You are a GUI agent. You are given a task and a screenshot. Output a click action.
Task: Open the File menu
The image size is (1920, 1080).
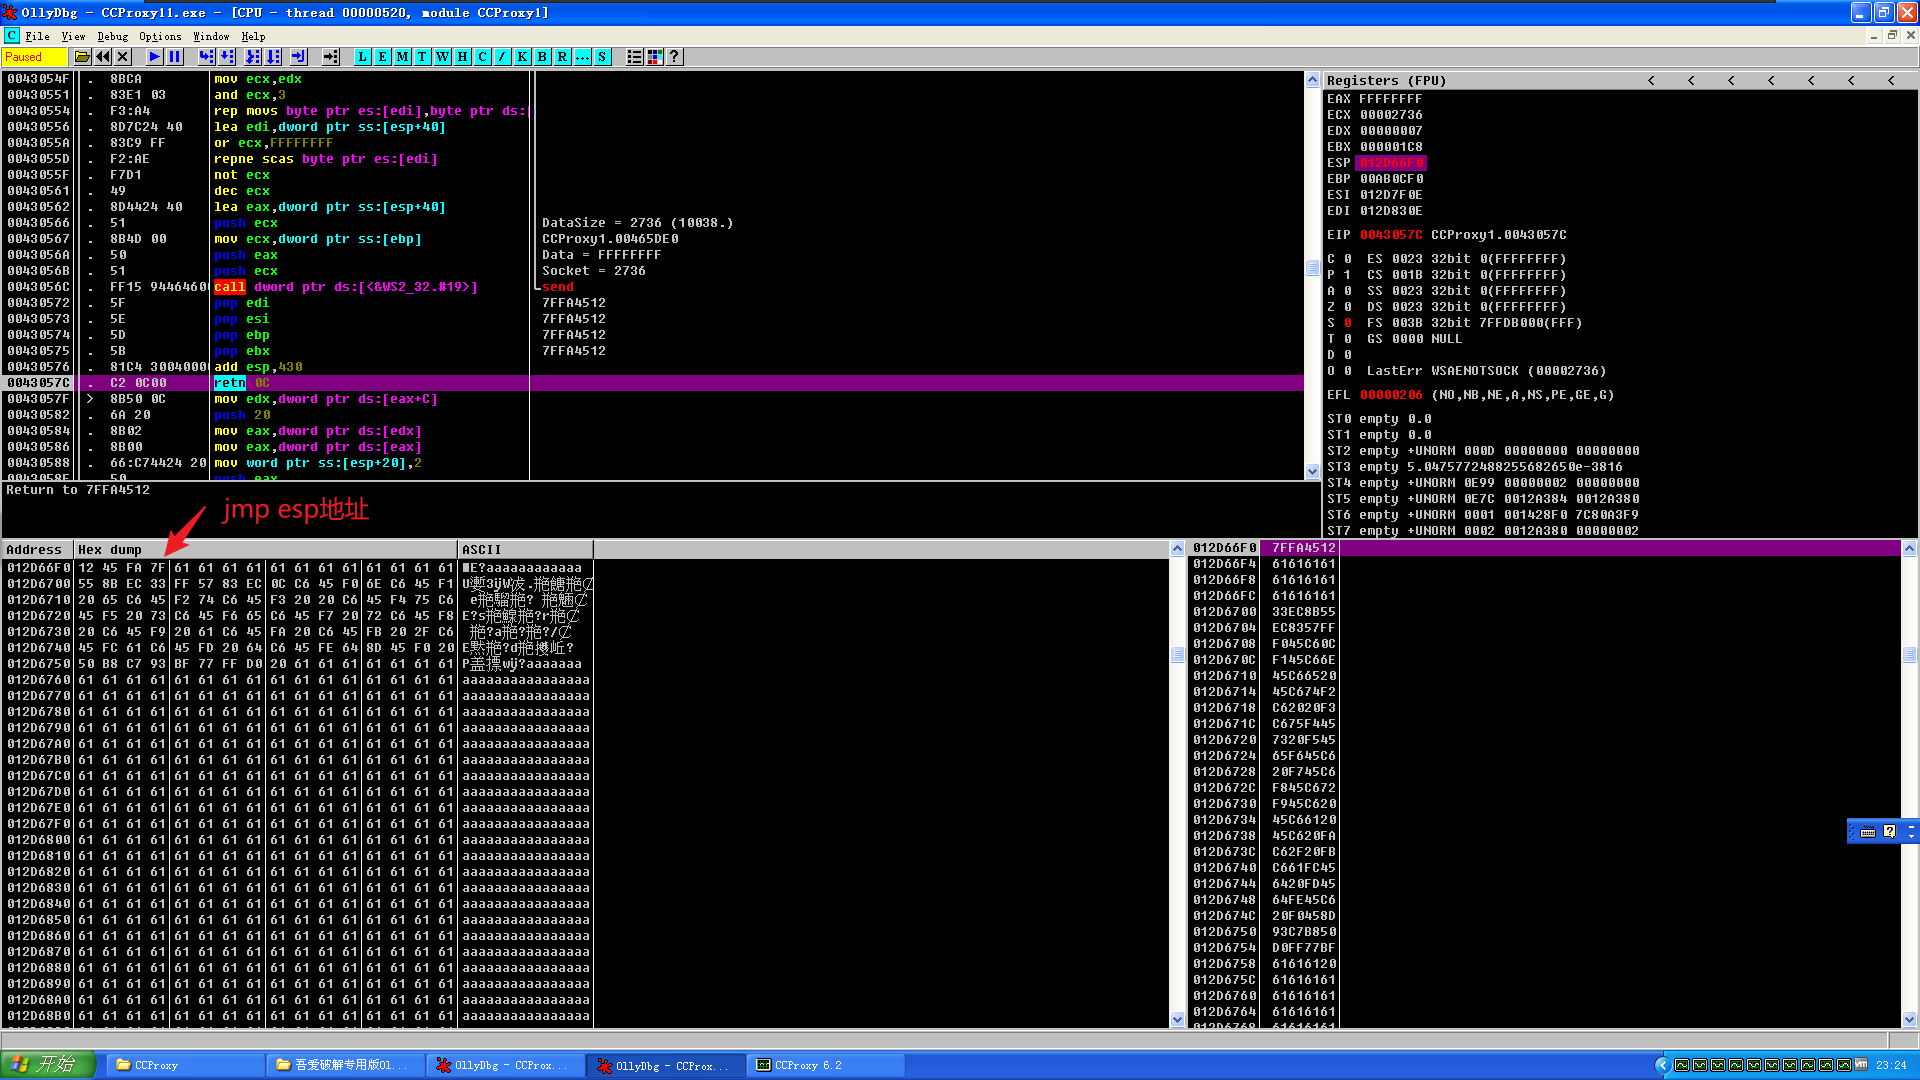coord(37,36)
